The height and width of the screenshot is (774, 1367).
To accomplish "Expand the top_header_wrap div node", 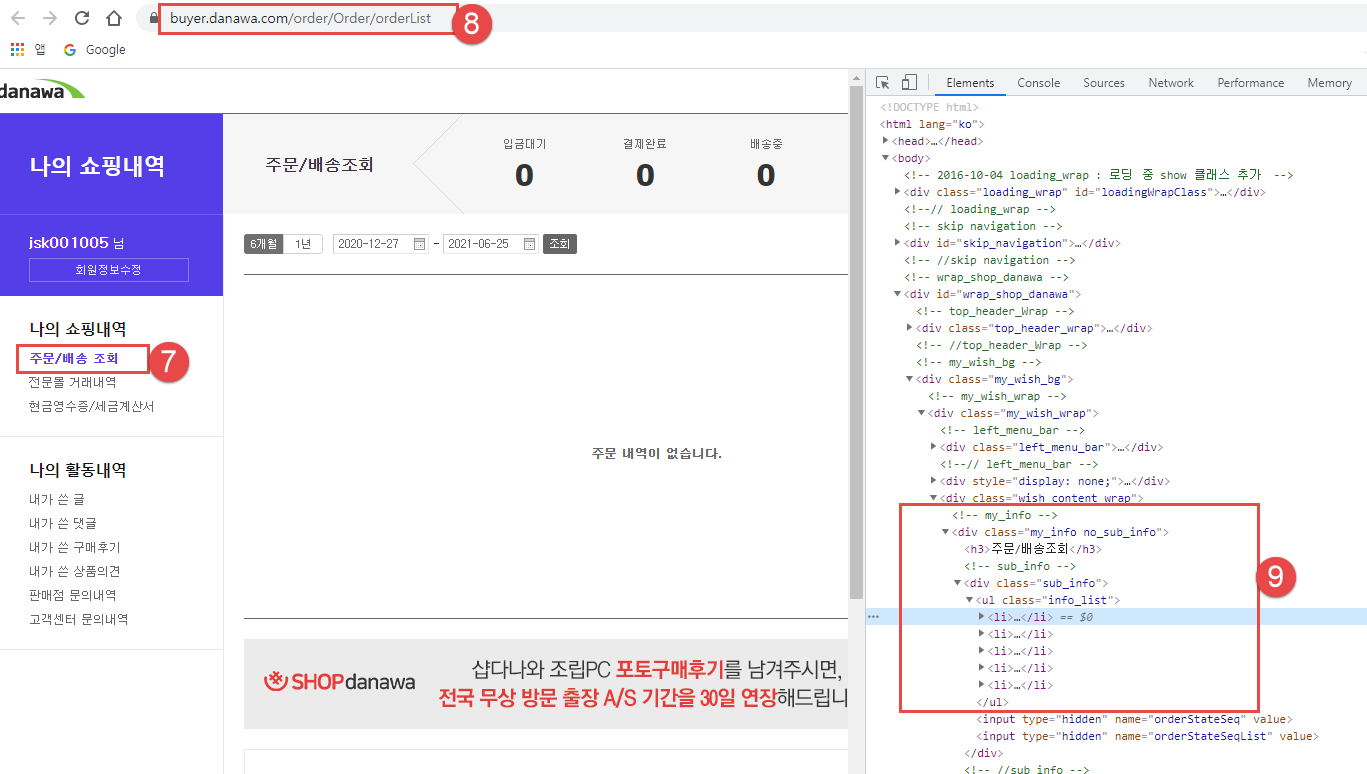I will (x=910, y=328).
